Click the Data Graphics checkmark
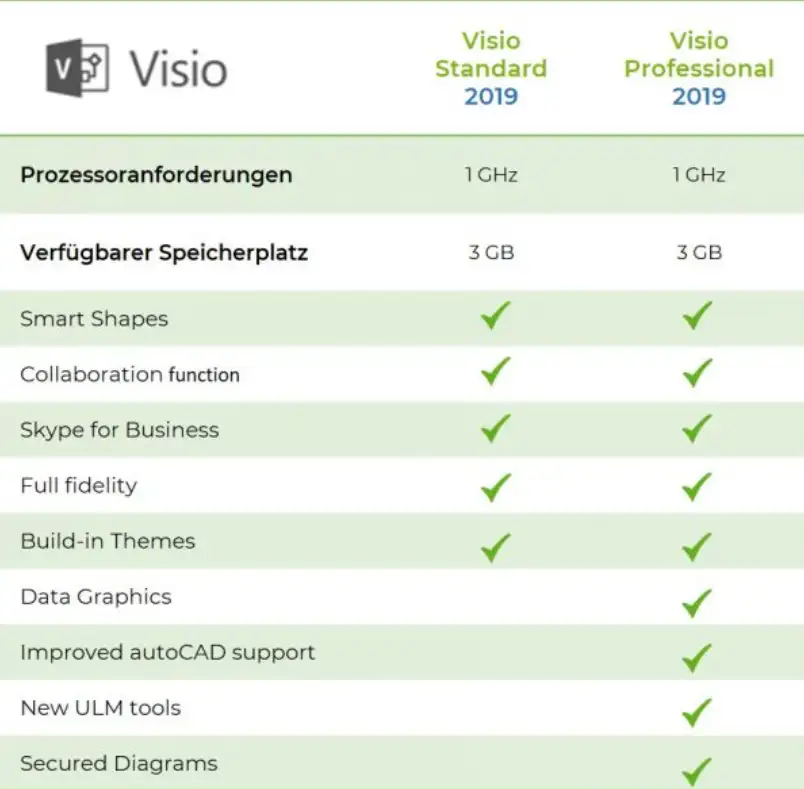The height and width of the screenshot is (789, 804). [x=697, y=602]
